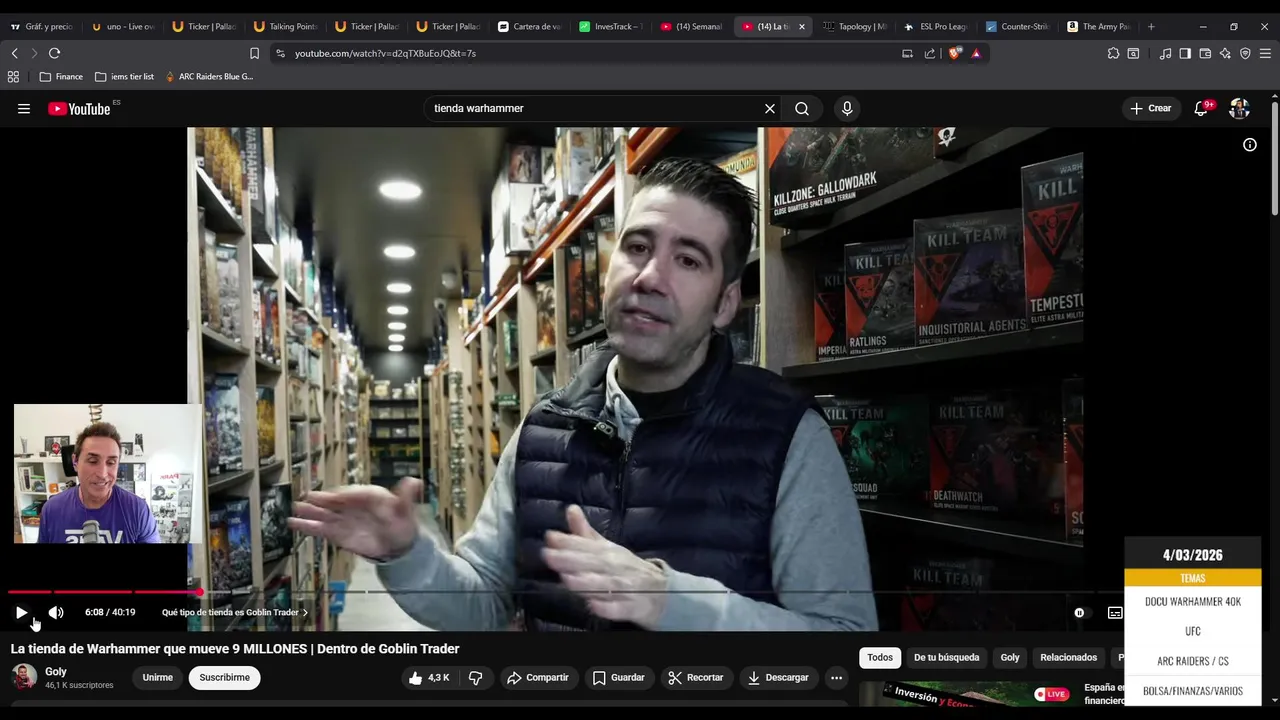1280x720 pixels.
Task: Expand chapter Qué tipo de tienda es Goblin Trader
Action: click(x=235, y=612)
